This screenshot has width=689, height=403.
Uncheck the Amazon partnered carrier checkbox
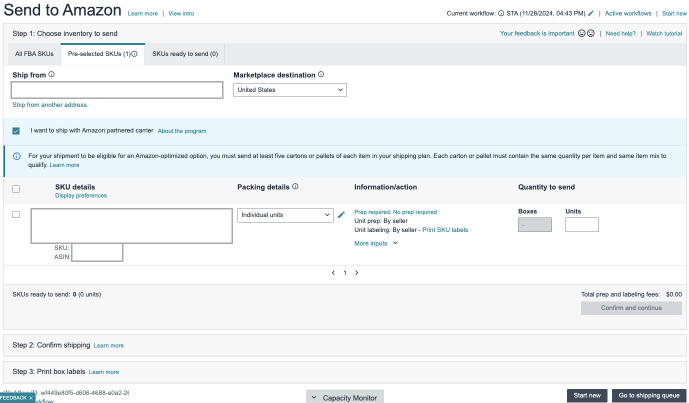(16, 130)
